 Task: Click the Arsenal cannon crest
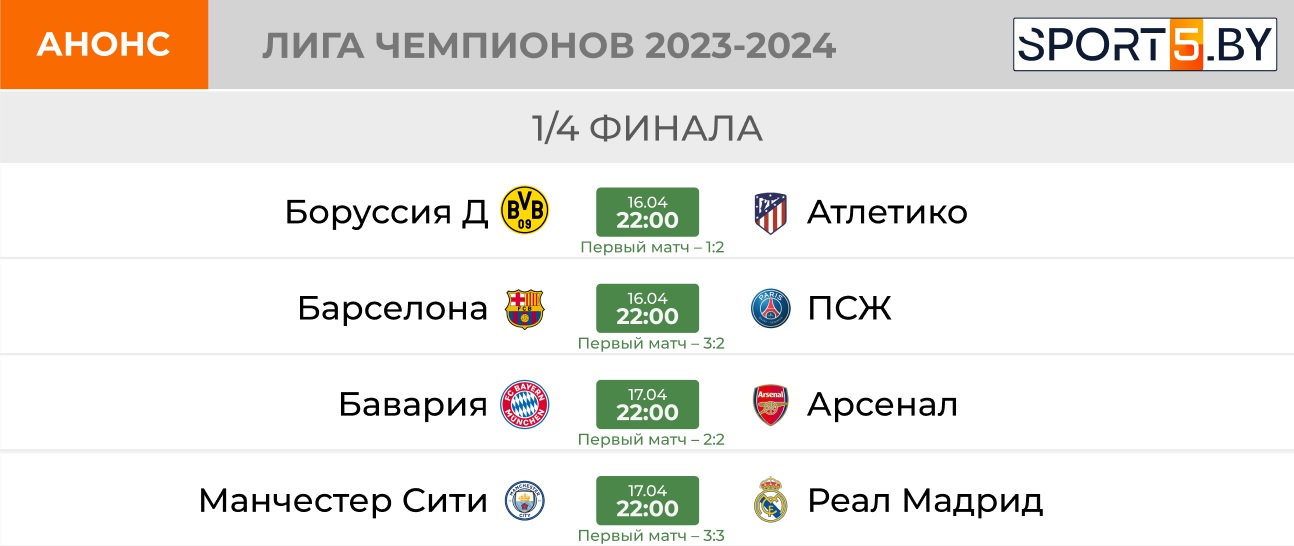click(x=770, y=405)
